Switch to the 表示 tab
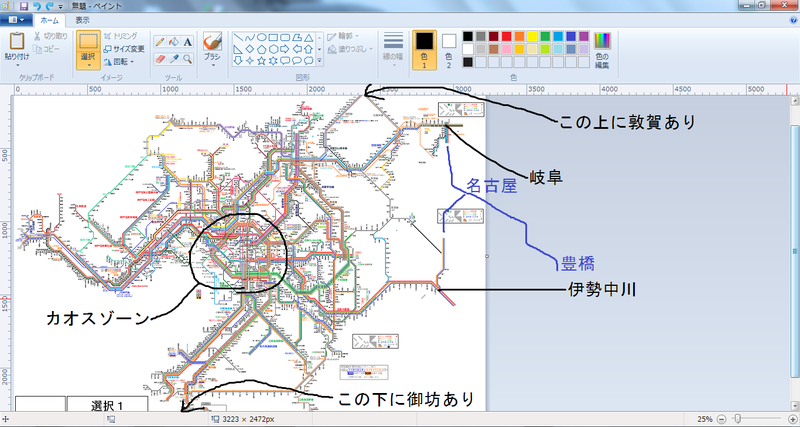Screen dimensions: 800x427 tap(83, 20)
